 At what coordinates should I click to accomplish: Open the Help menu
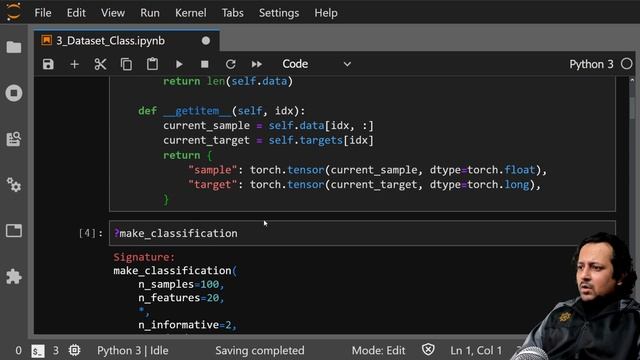pos(326,13)
